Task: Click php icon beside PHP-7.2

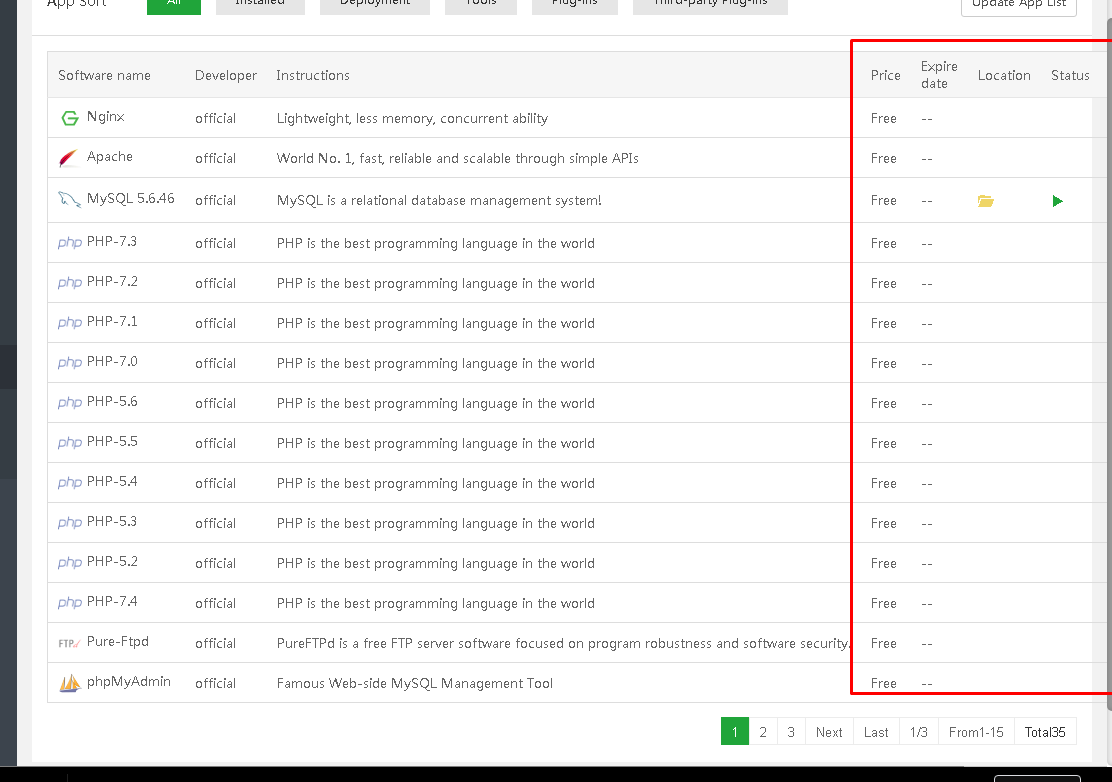Action: coord(70,282)
